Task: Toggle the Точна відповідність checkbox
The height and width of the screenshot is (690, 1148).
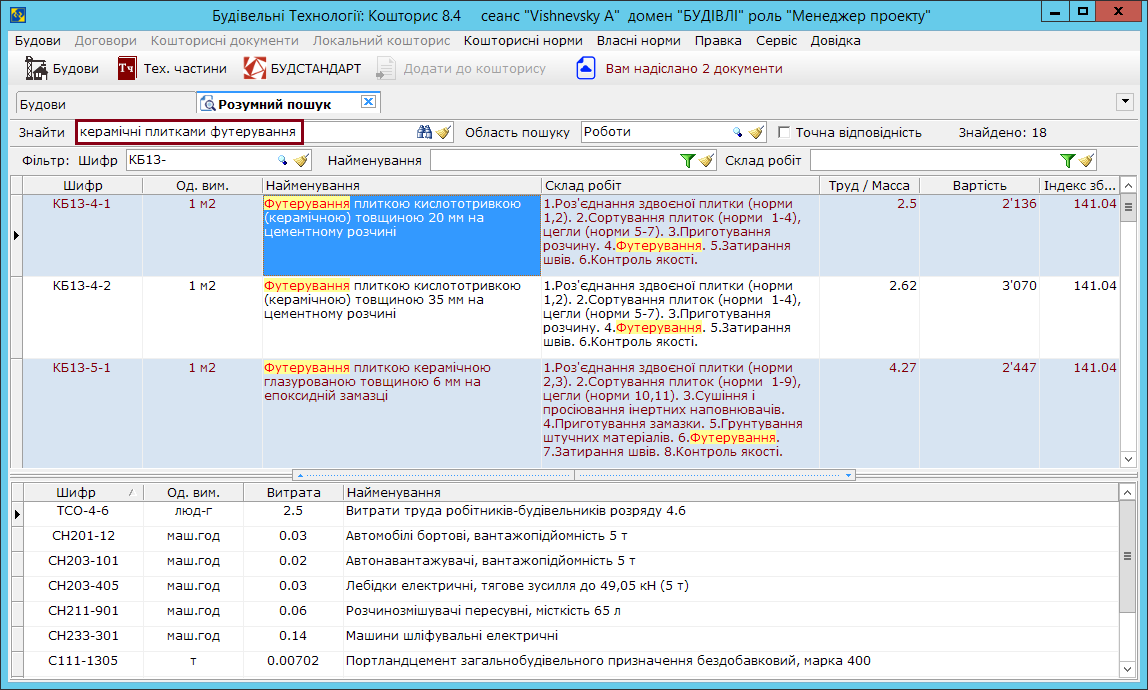Action: (784, 132)
